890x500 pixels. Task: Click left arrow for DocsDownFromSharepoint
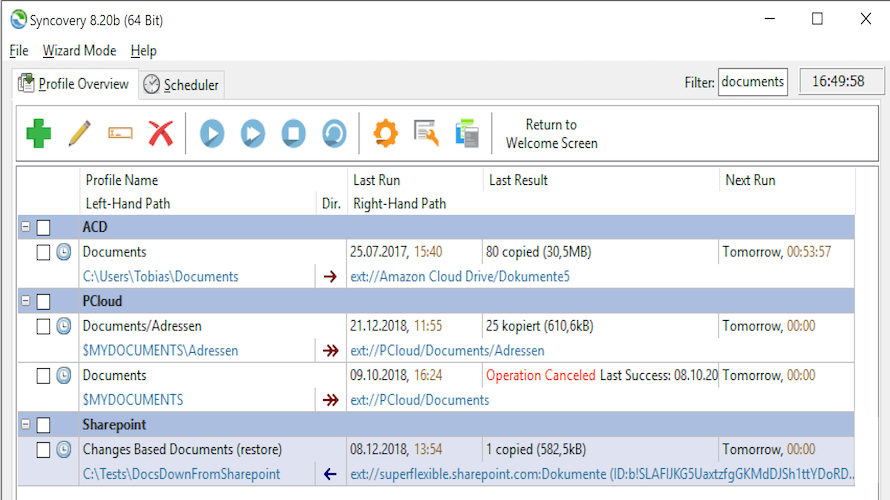(330, 474)
